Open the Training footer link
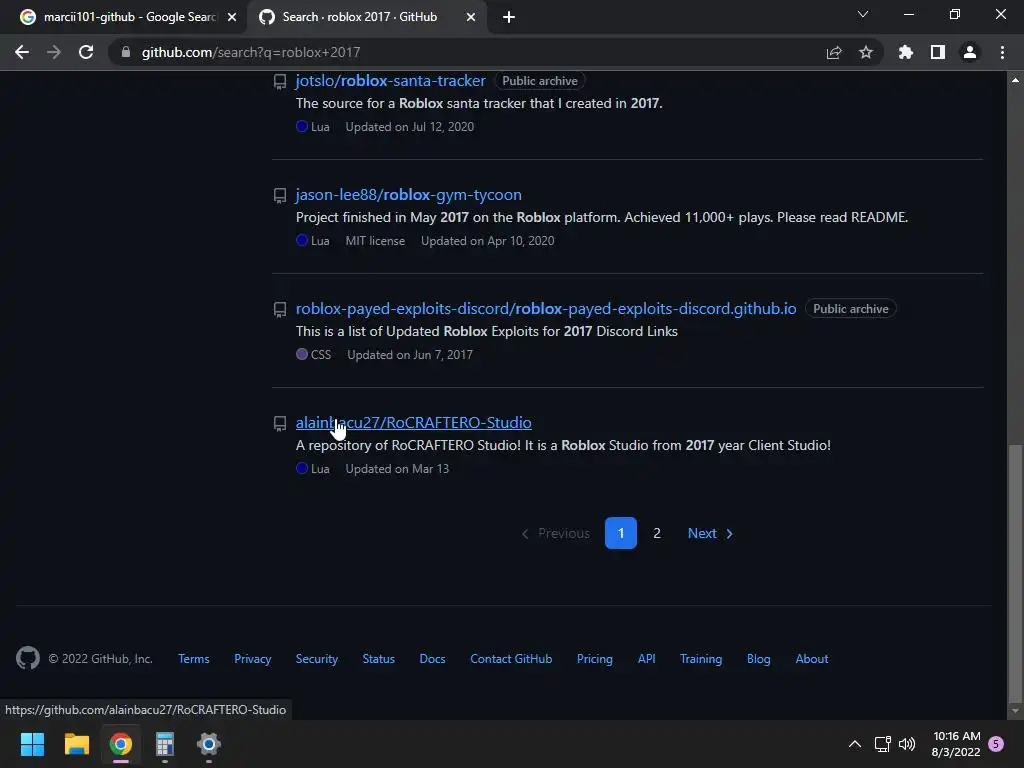Screen dimensions: 1024x768 (701, 659)
